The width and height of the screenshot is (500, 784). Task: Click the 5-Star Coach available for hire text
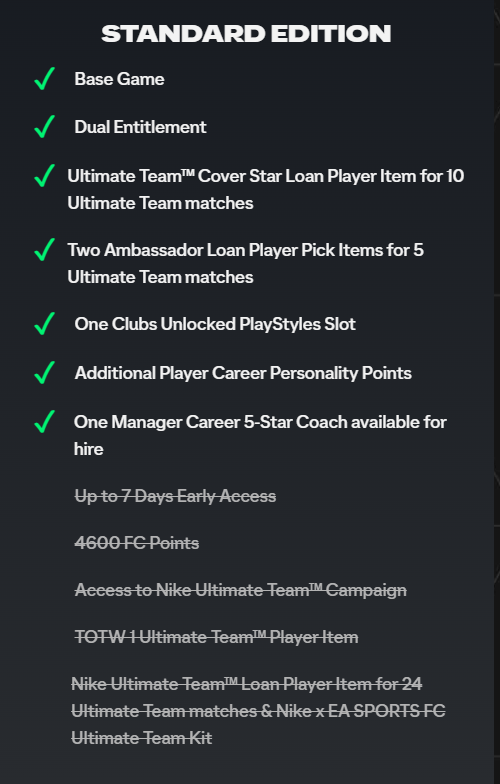(260, 436)
